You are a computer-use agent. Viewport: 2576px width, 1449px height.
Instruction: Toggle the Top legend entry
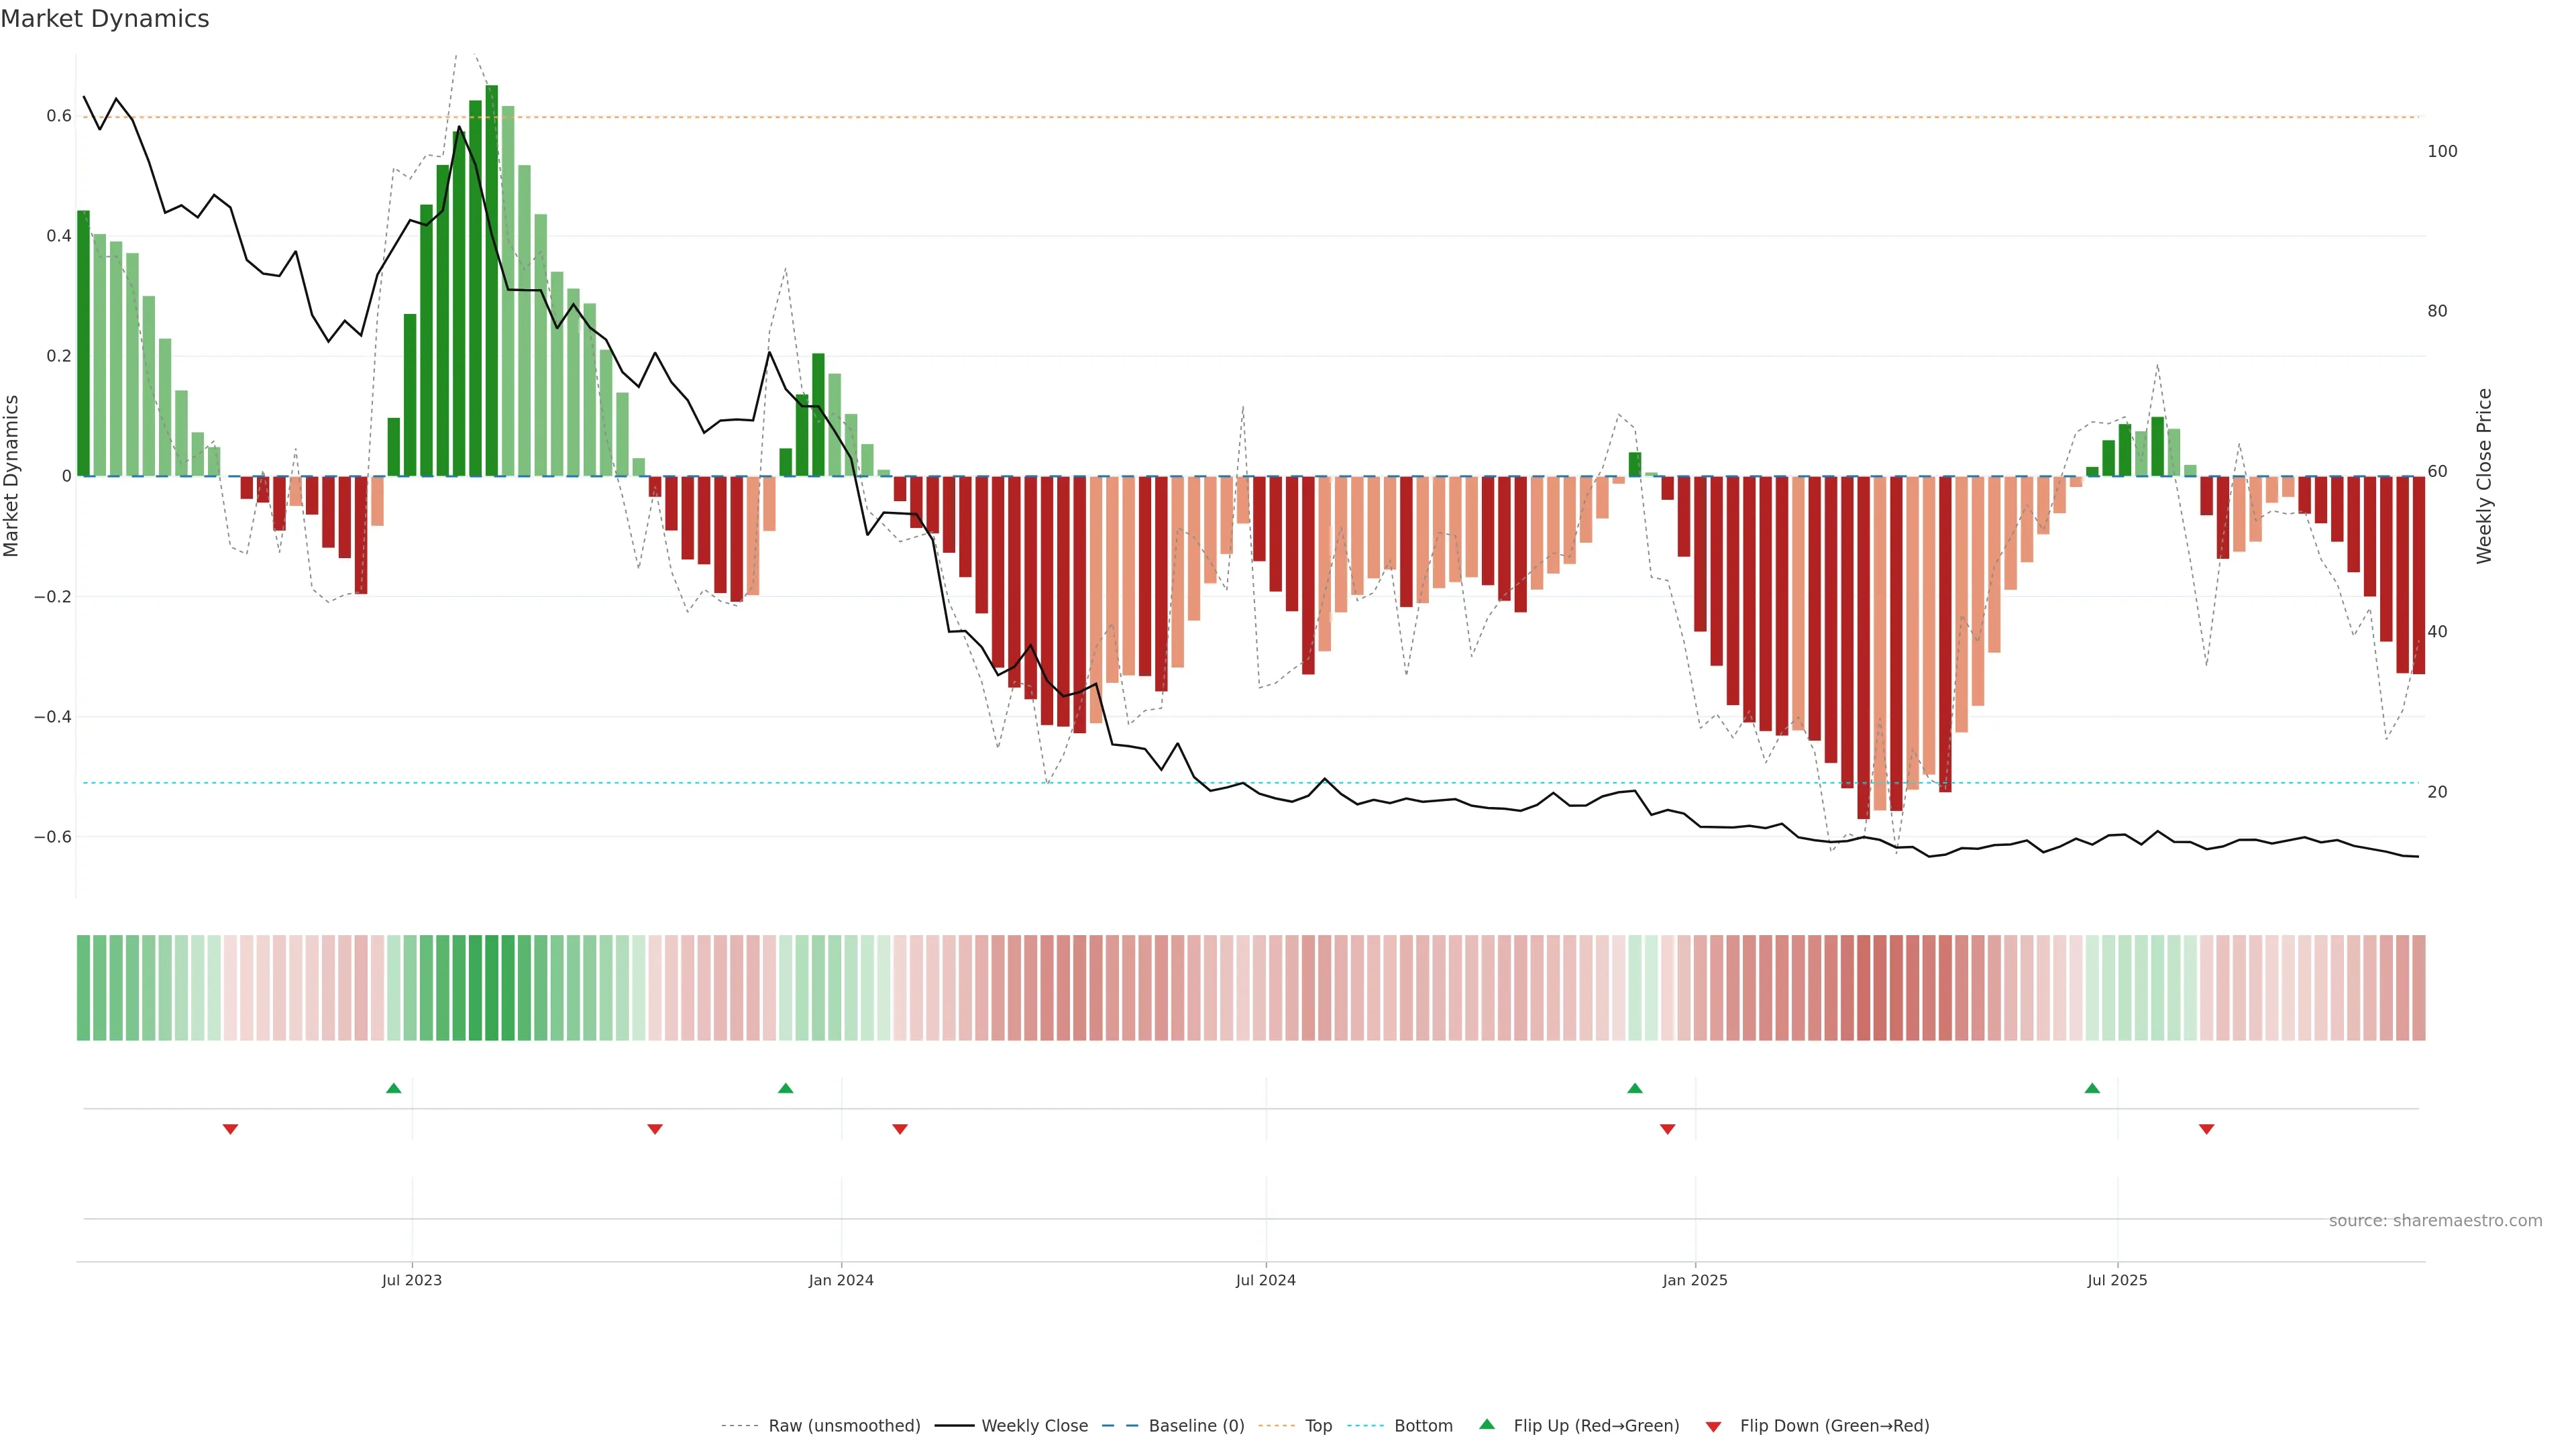tap(1318, 1426)
